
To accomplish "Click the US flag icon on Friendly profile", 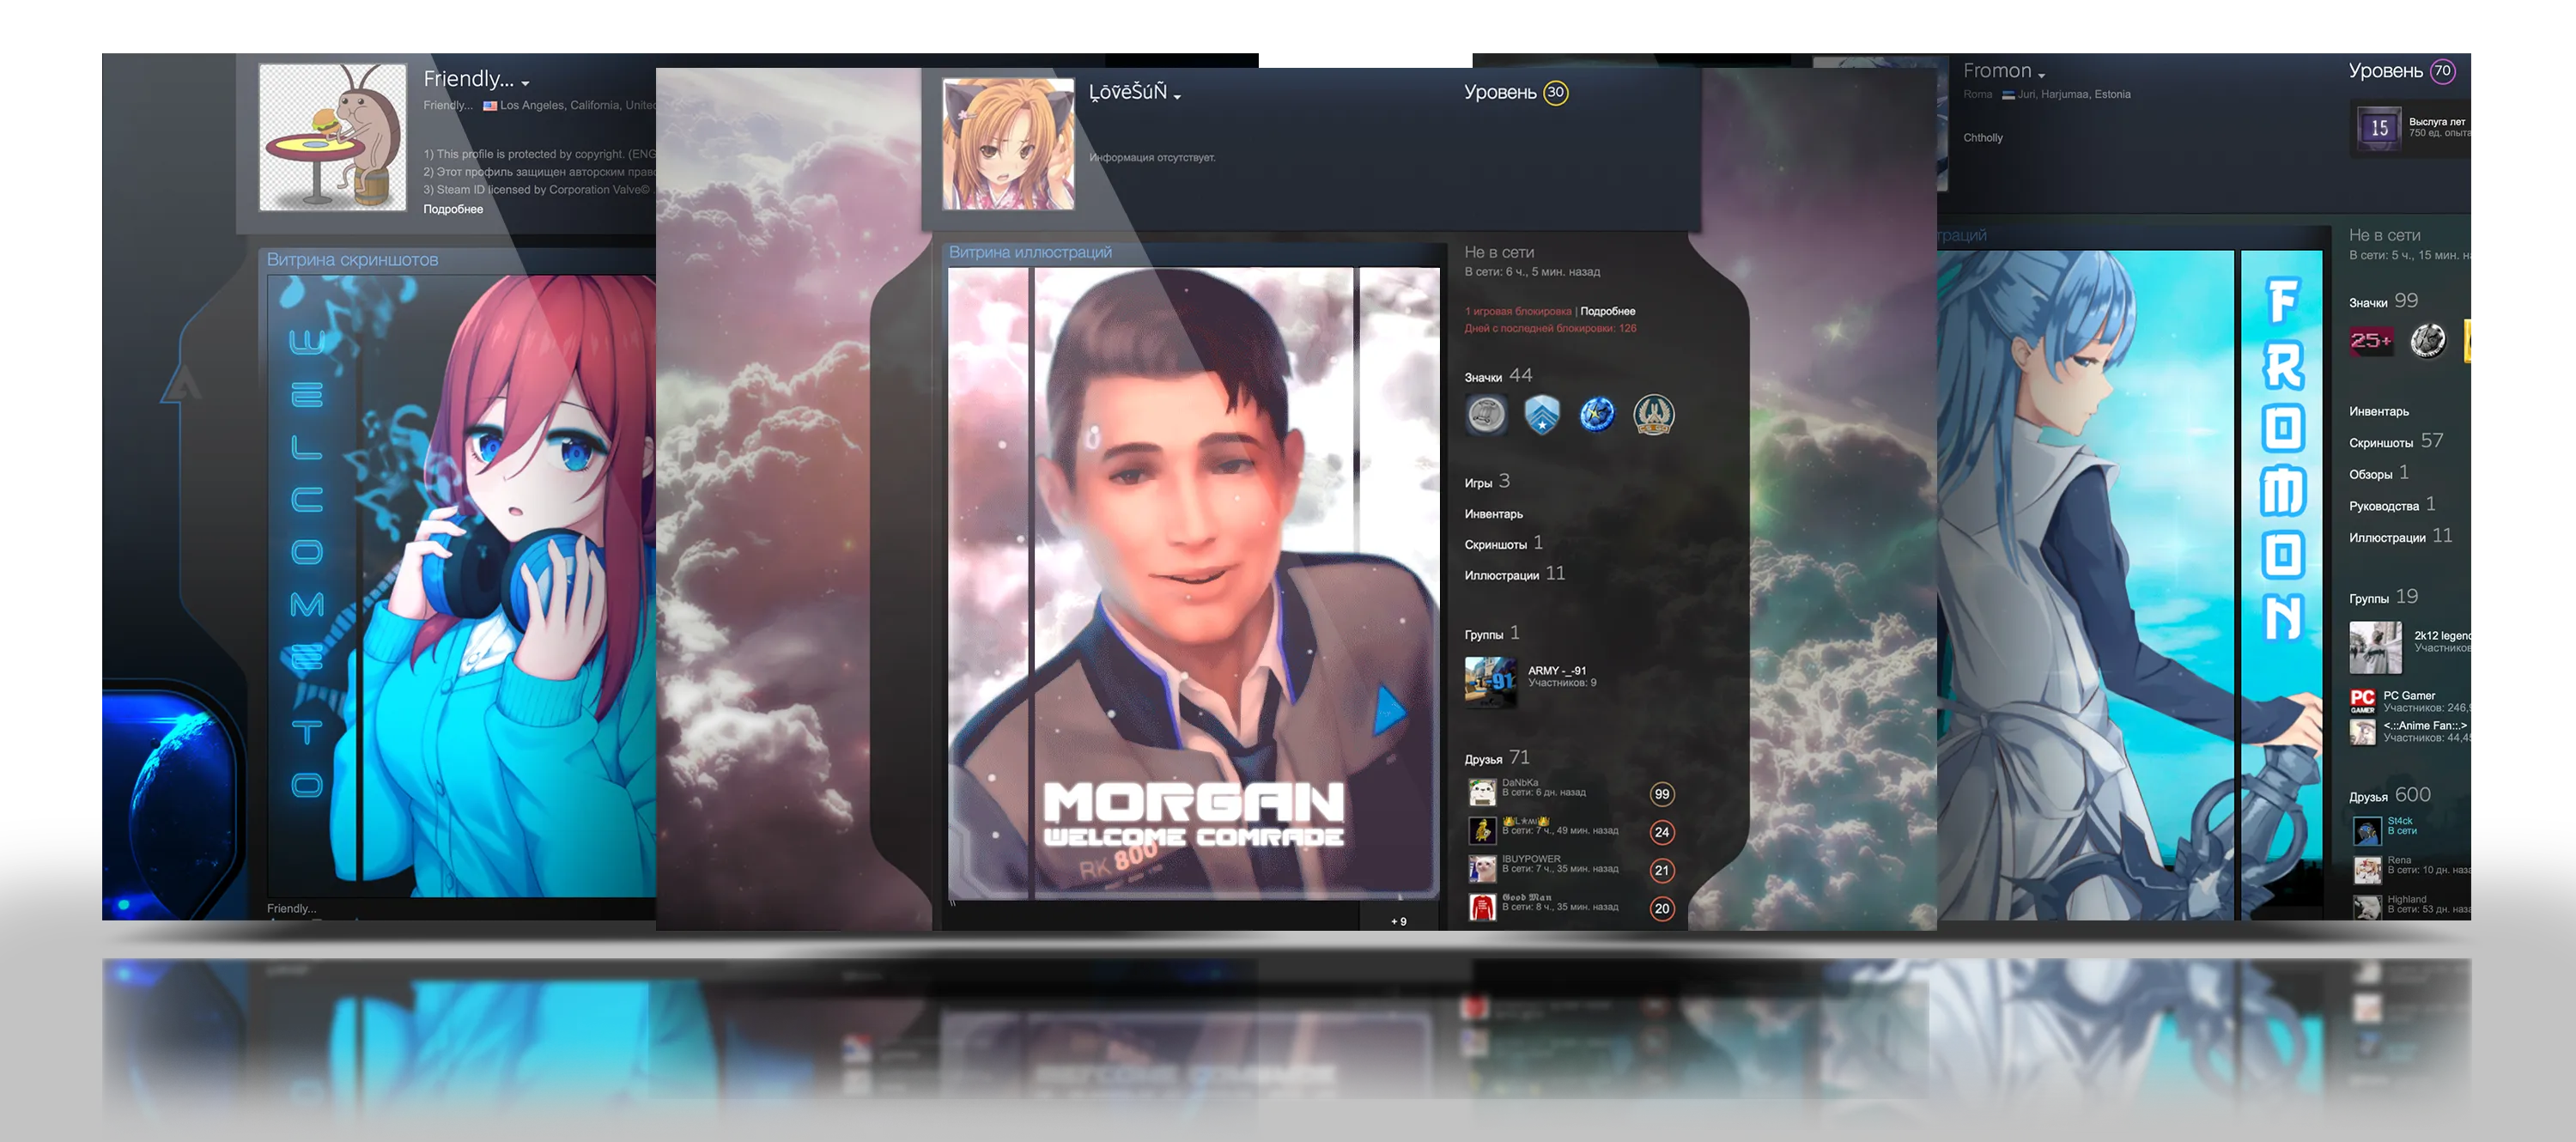I will coord(490,105).
